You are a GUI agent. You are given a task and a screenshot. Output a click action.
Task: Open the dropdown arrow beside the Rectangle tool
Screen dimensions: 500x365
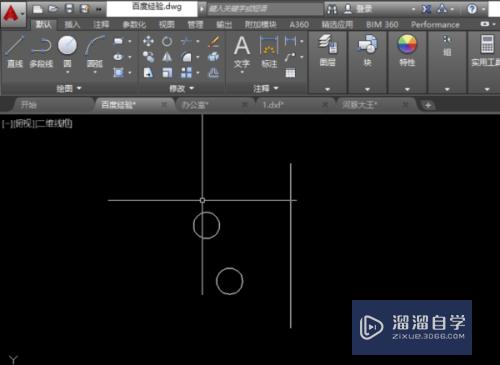(130, 41)
